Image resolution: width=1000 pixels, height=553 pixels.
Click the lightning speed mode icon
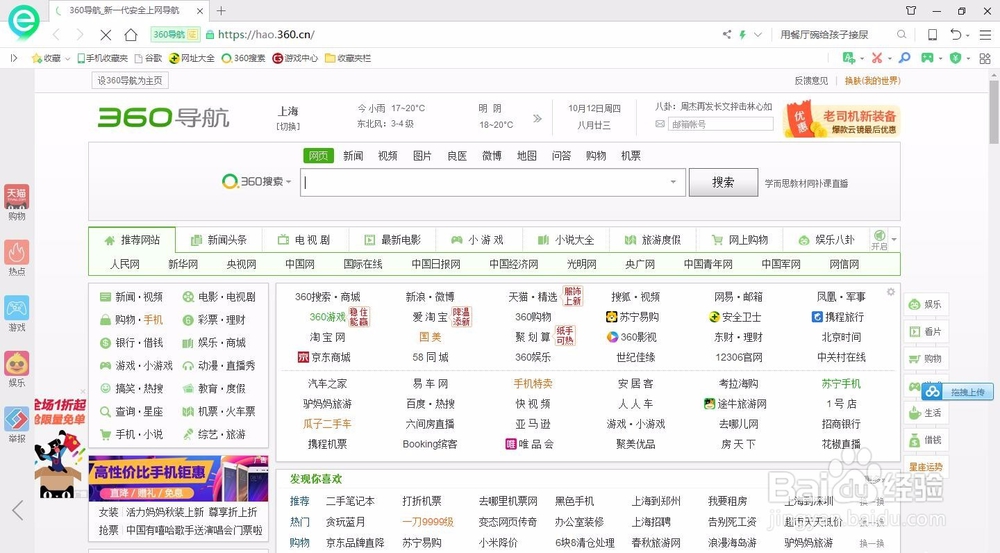point(742,34)
